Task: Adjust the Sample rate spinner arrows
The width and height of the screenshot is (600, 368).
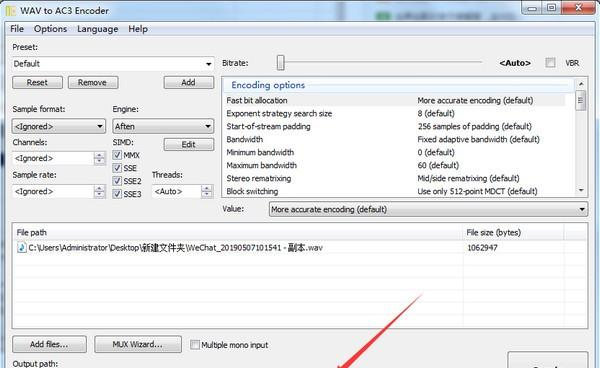Action: coord(99,192)
